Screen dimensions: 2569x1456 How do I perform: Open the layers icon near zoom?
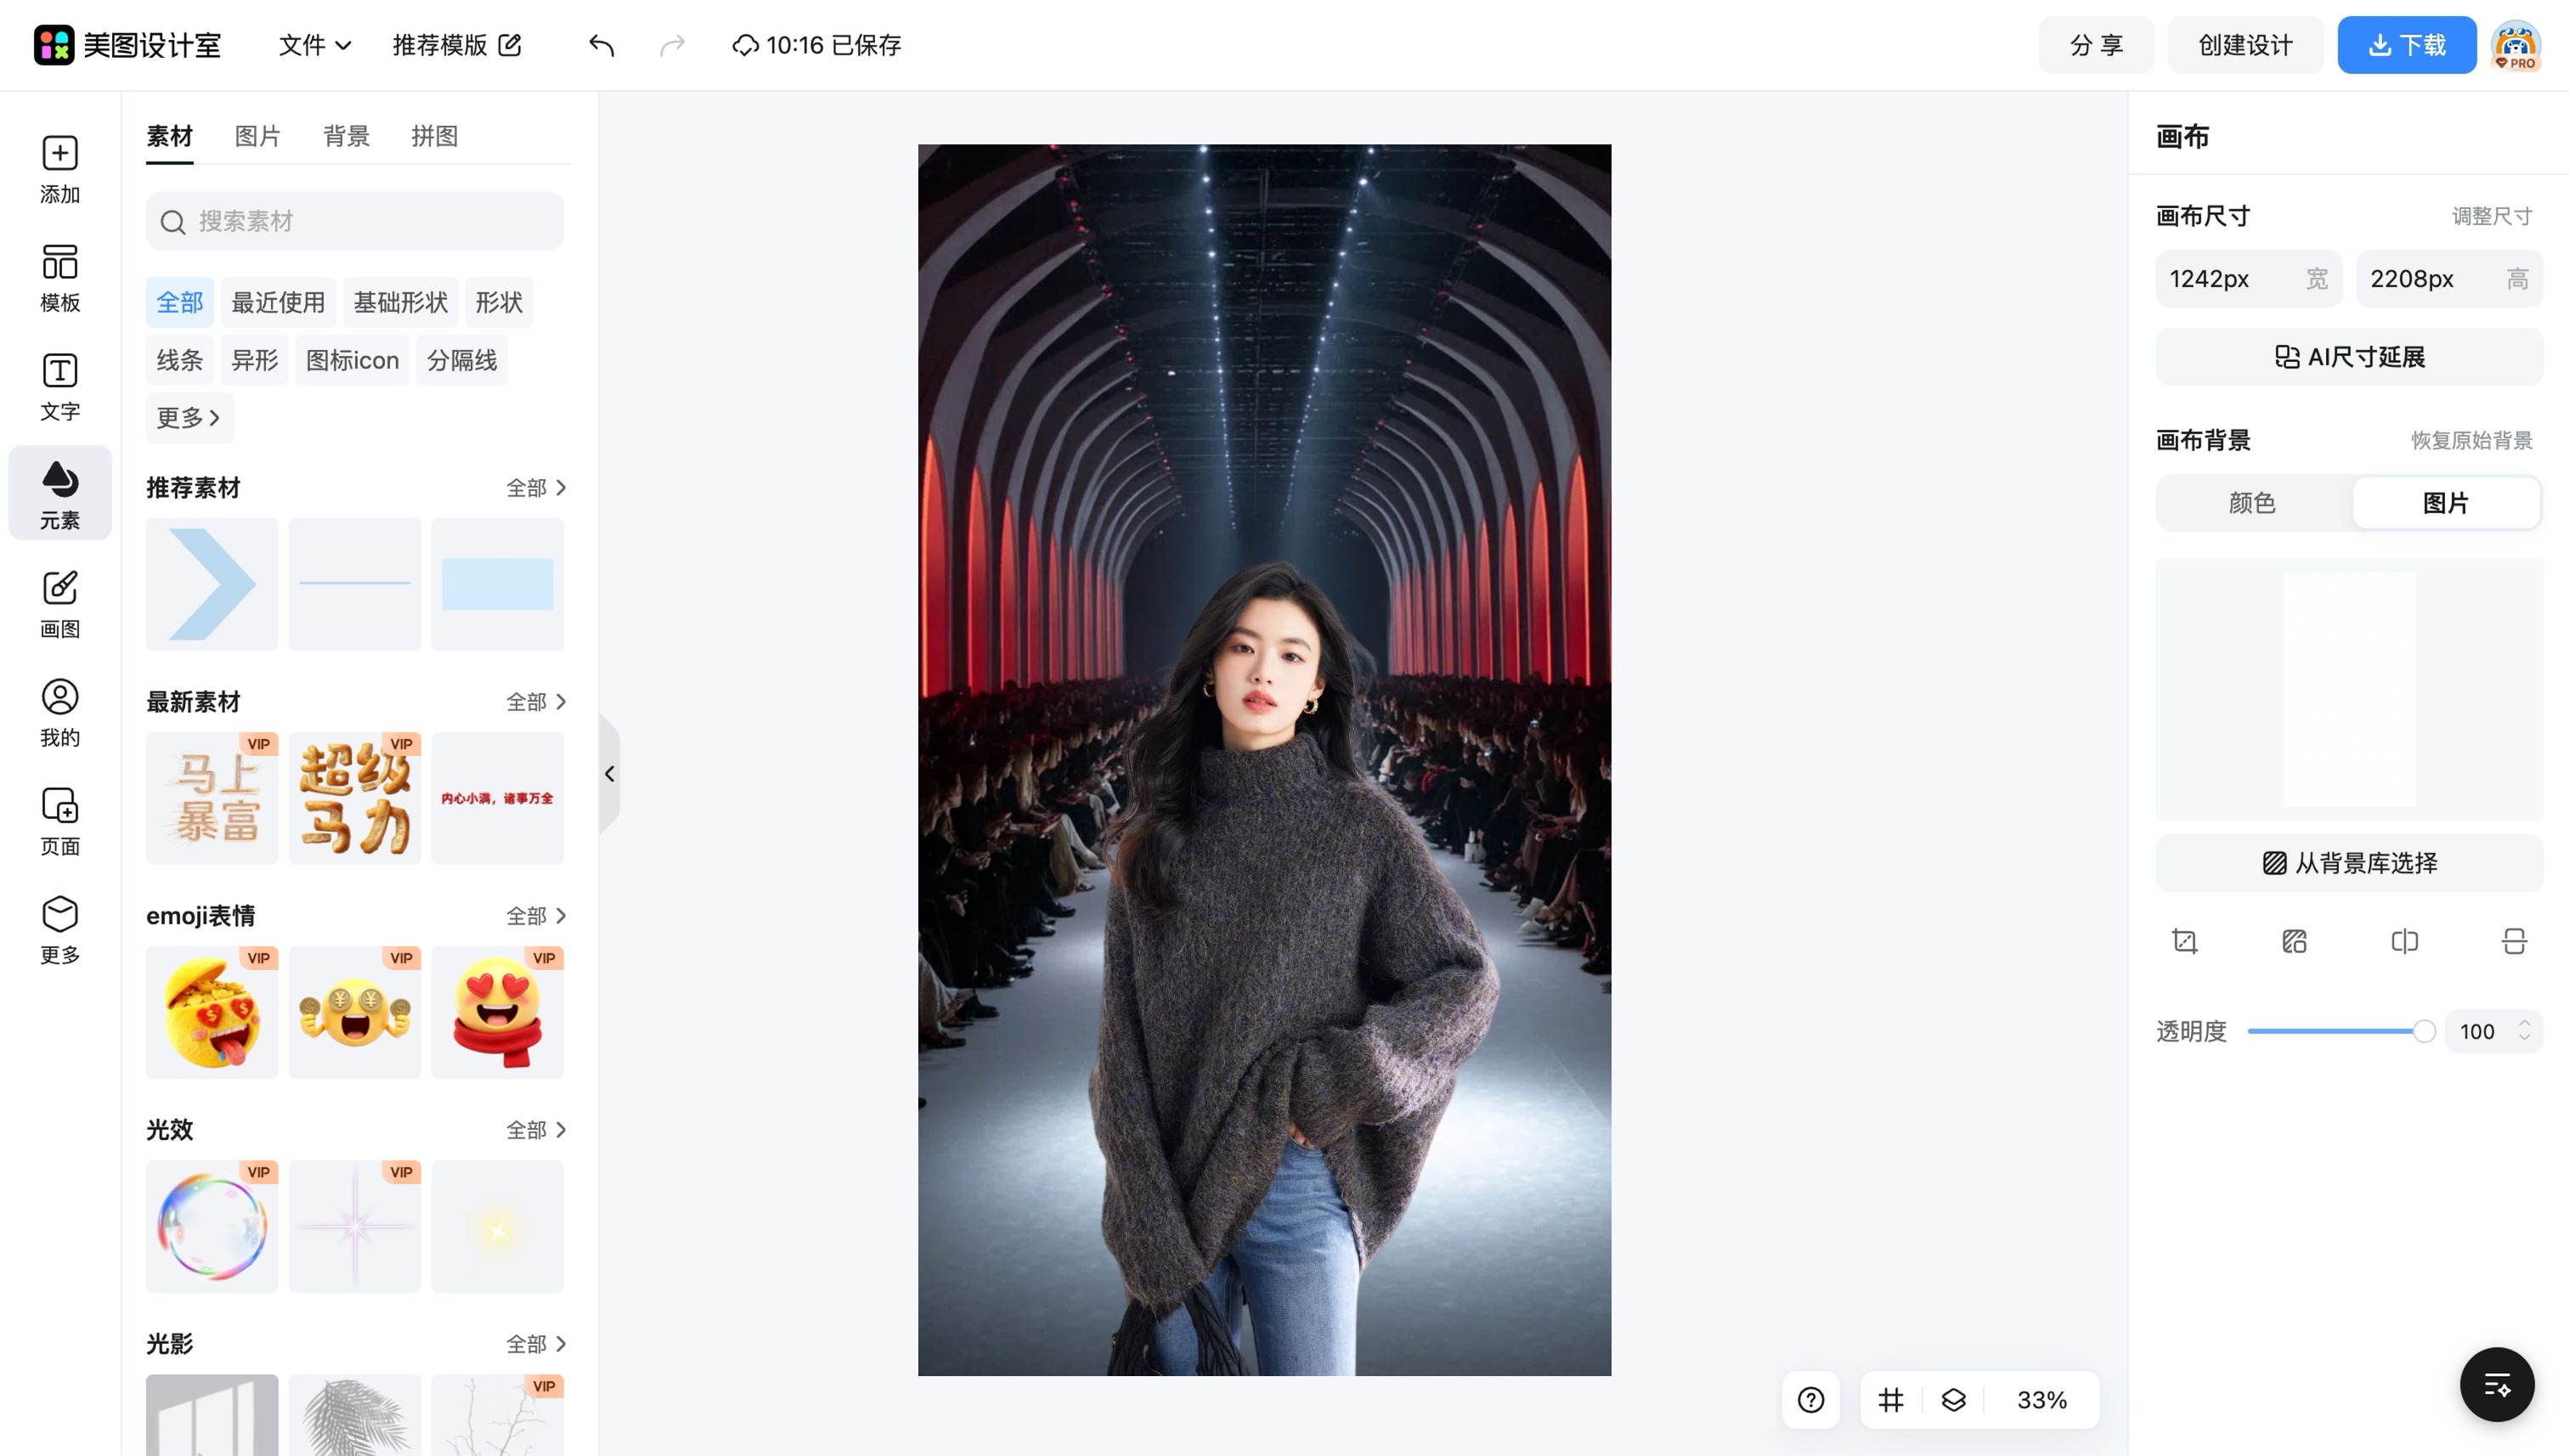tap(1953, 1400)
